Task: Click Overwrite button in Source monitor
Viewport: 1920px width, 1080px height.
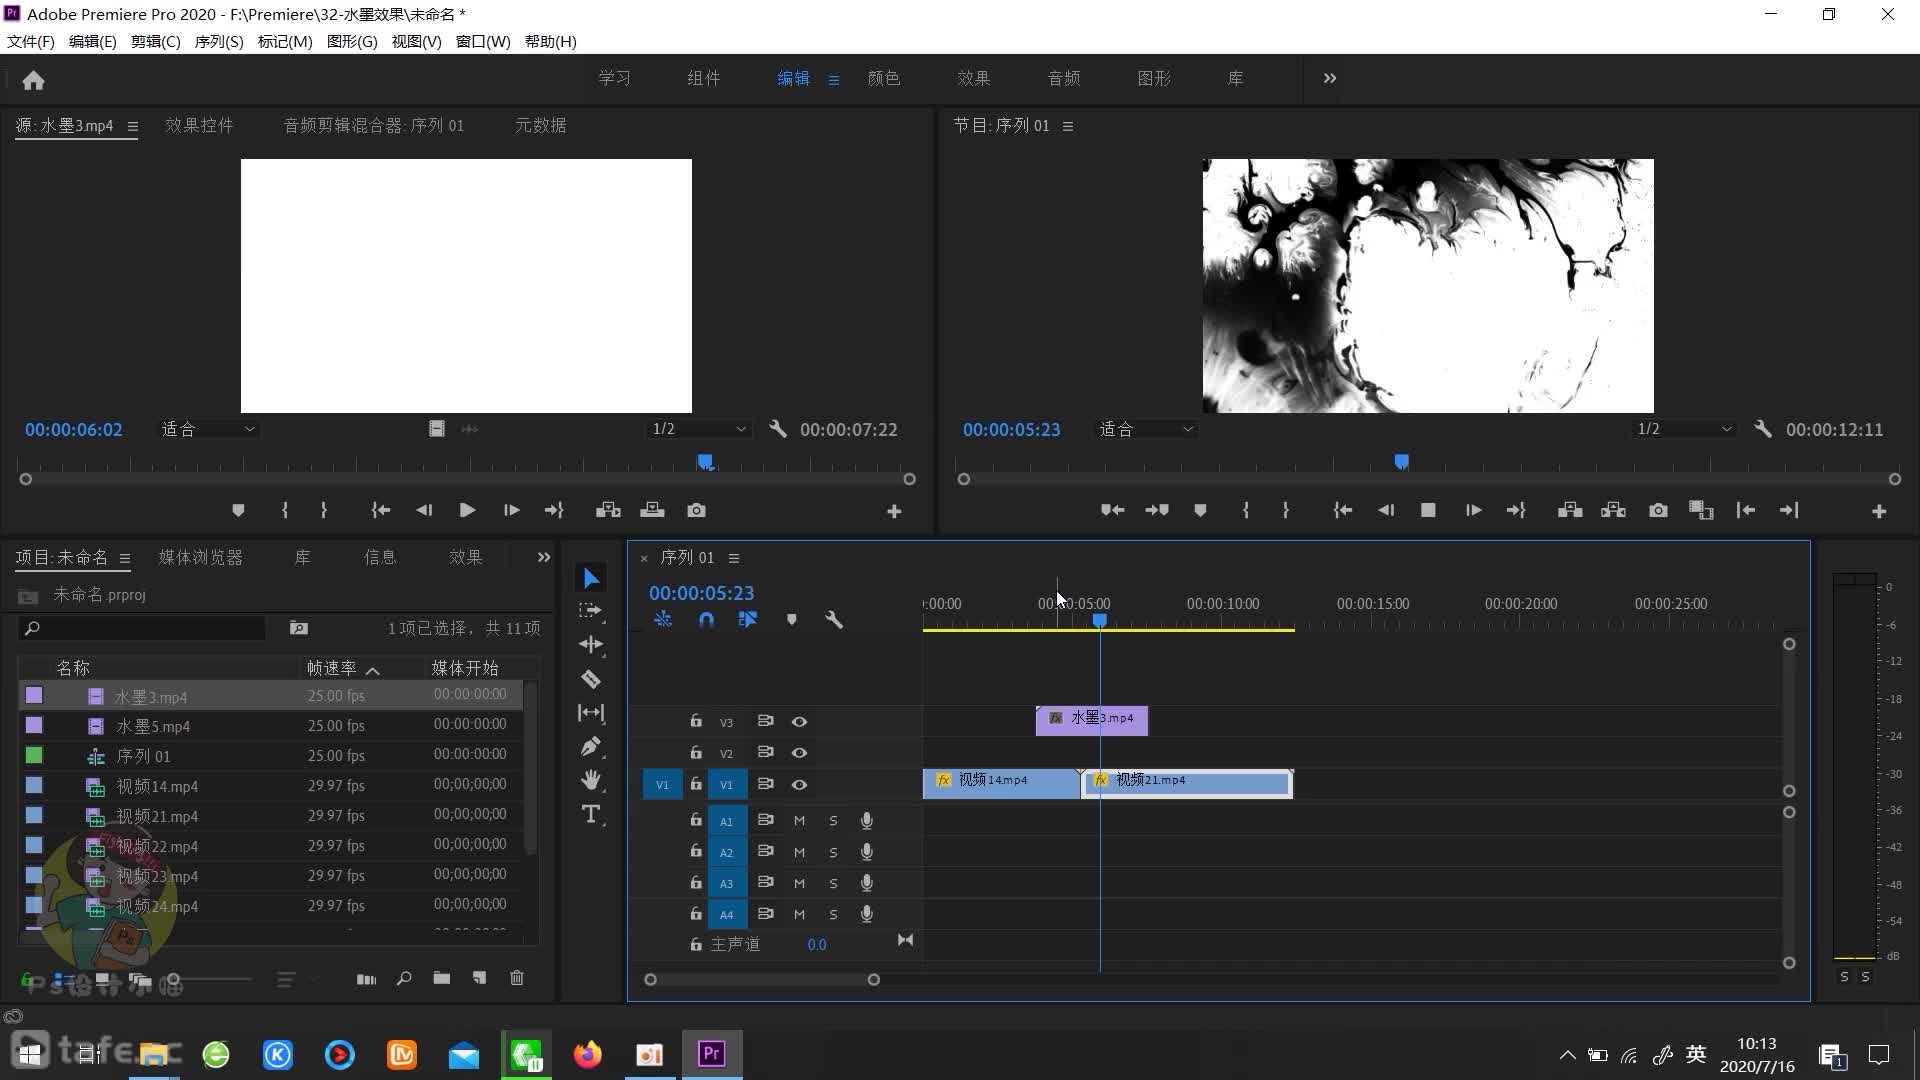Action: tap(652, 510)
